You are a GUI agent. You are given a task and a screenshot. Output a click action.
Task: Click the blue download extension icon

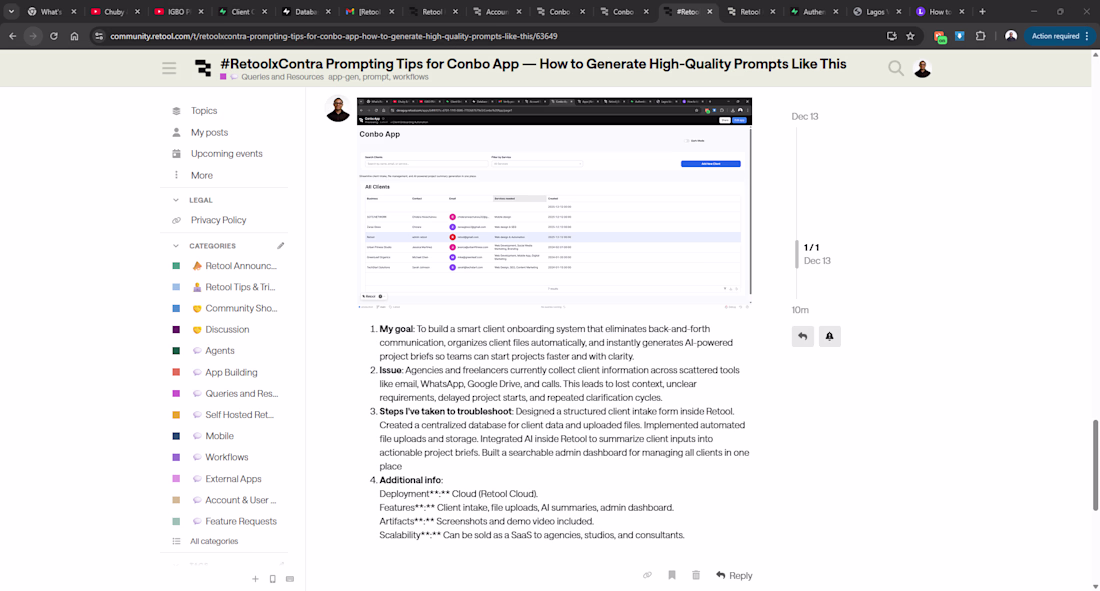(960, 36)
